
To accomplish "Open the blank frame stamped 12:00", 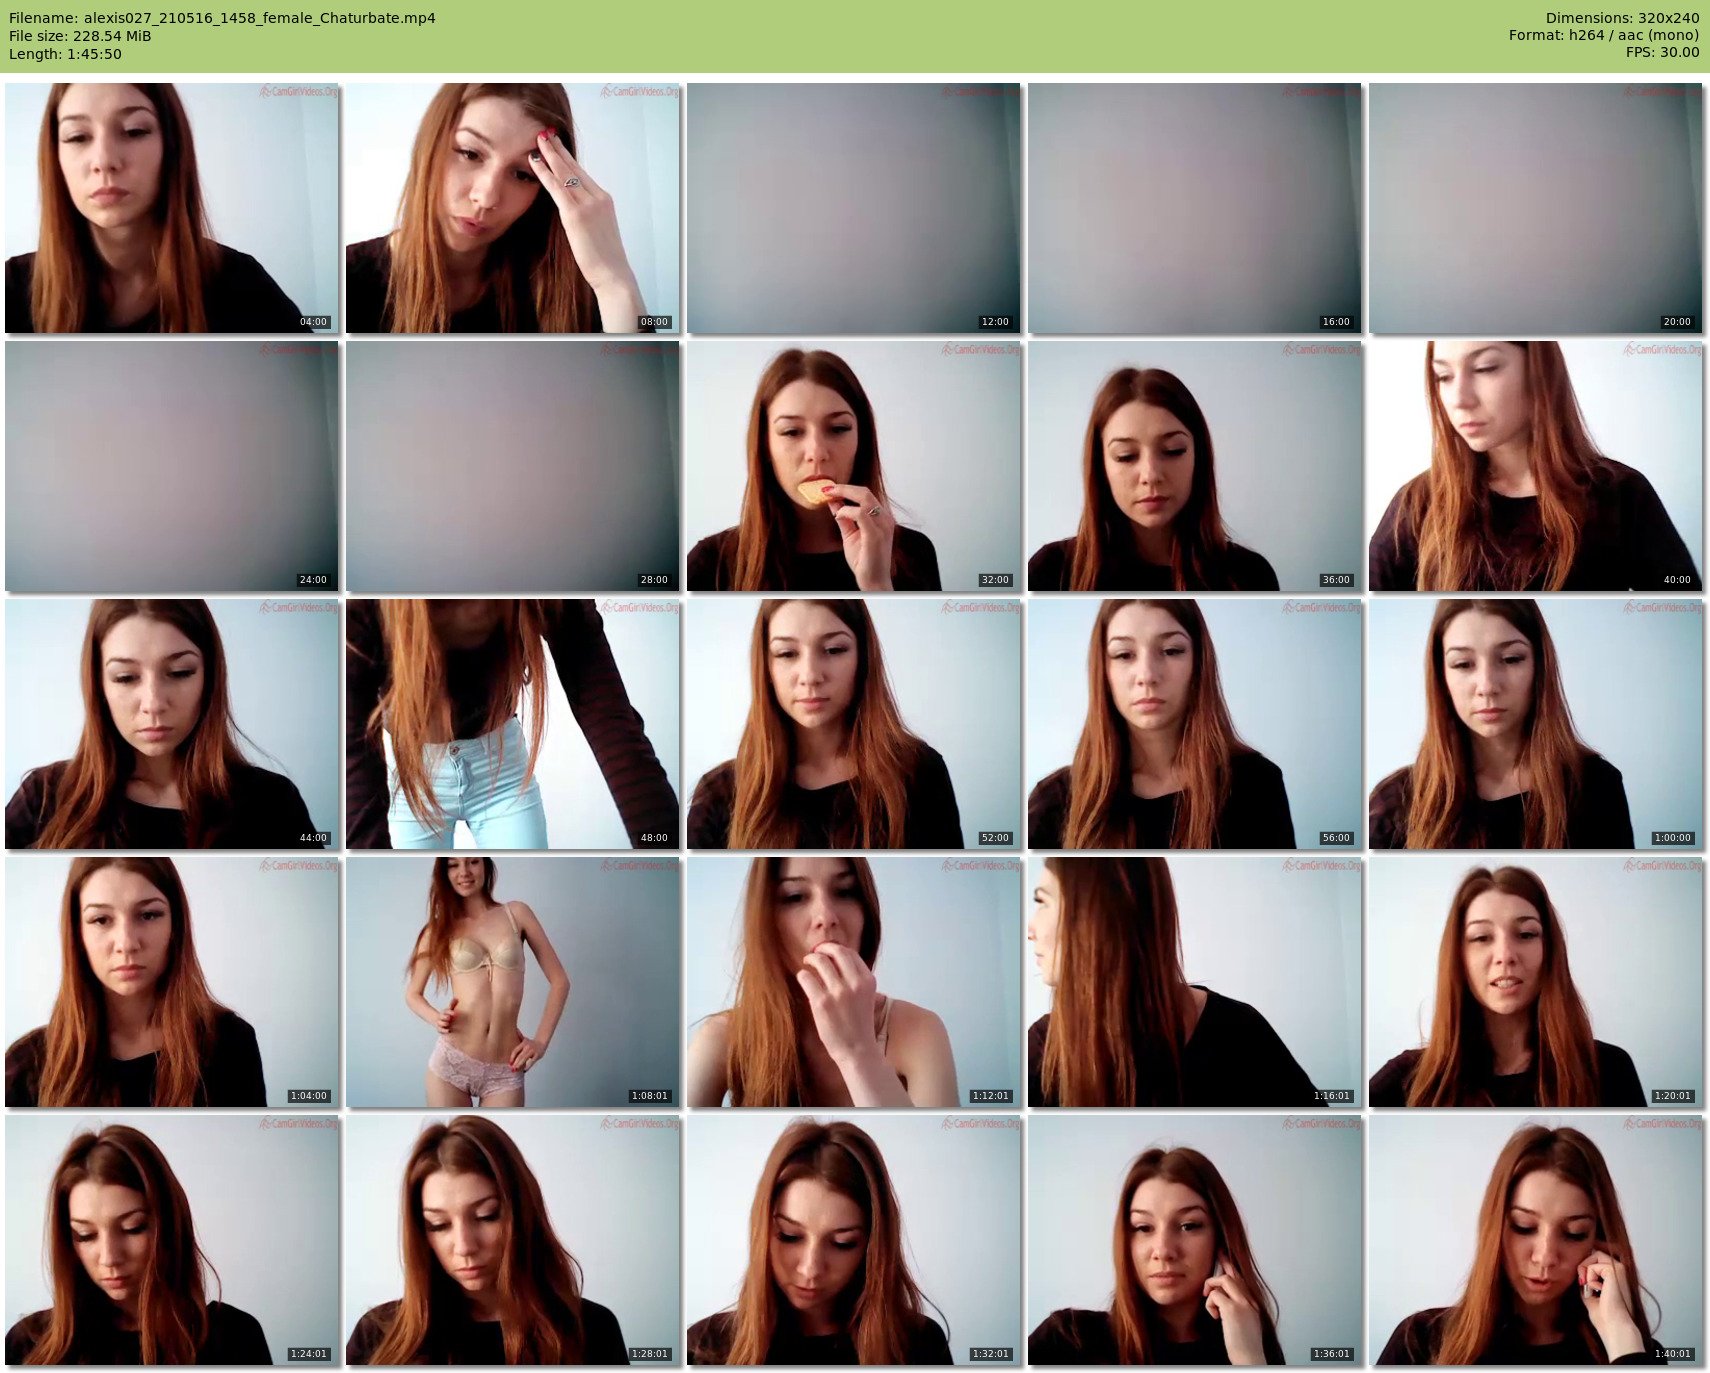I will [x=854, y=208].
